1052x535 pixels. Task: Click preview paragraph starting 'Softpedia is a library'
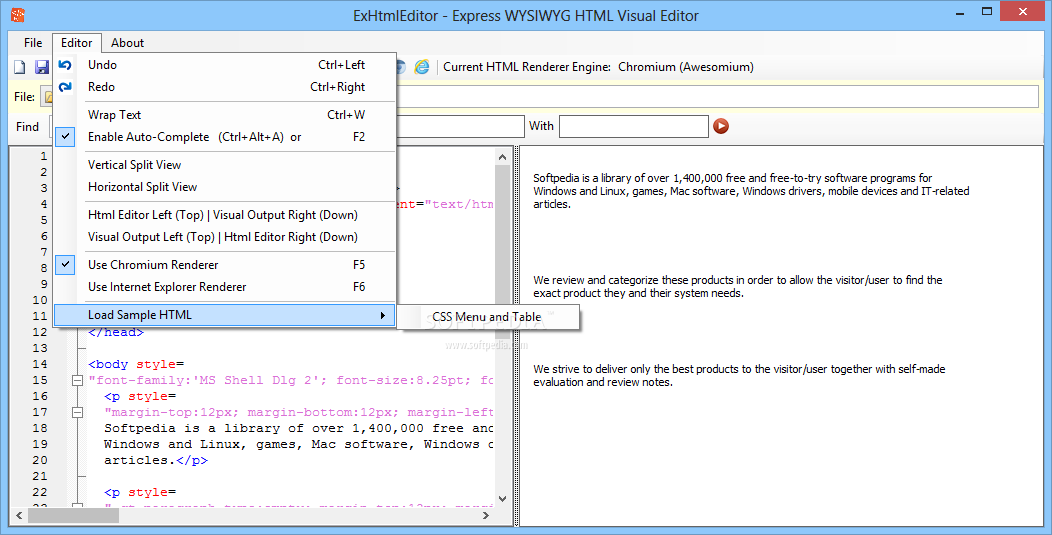[x=751, y=191]
